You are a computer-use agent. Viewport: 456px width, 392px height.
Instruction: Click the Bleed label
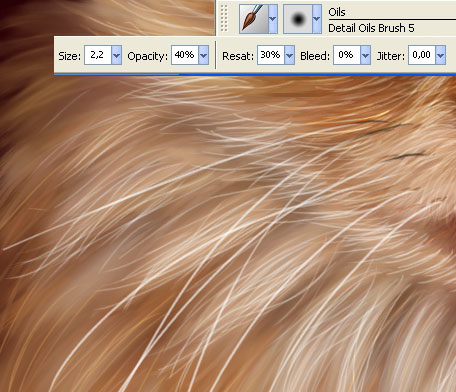pyautogui.click(x=315, y=56)
